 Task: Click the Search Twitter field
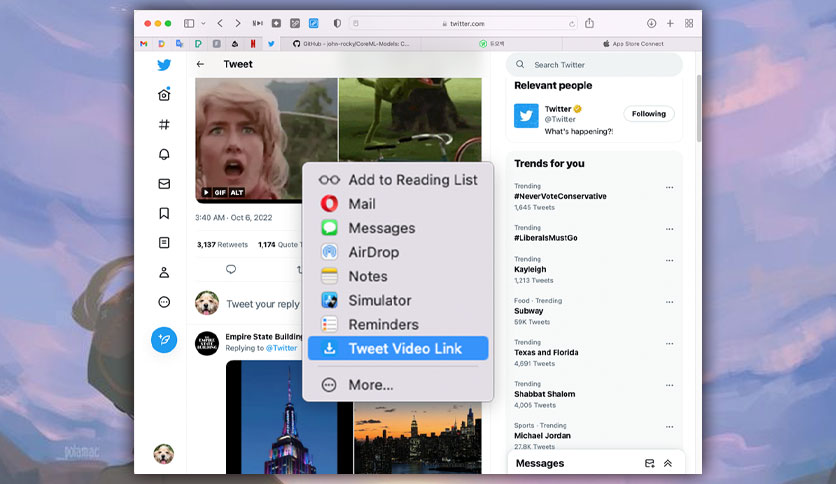click(x=594, y=64)
